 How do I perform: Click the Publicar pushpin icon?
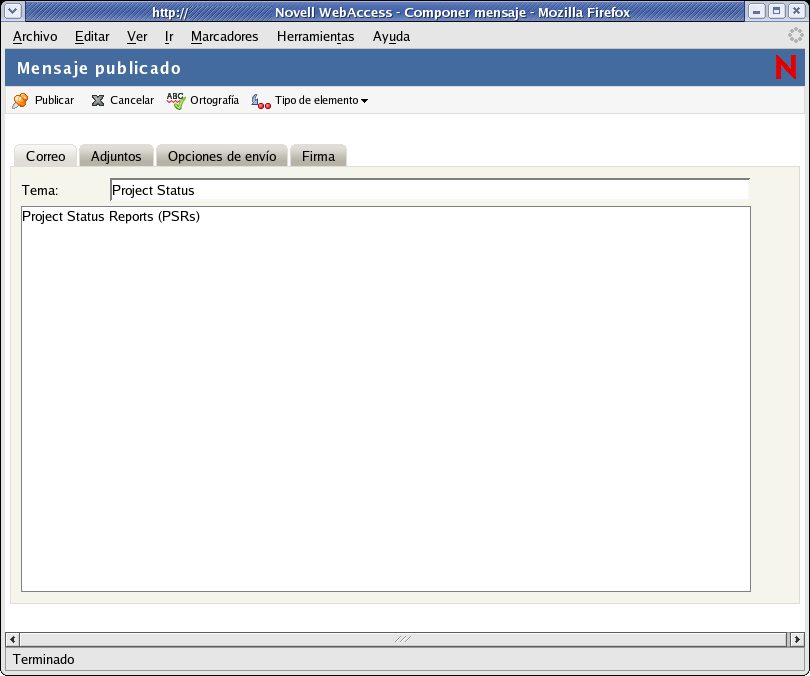point(20,100)
